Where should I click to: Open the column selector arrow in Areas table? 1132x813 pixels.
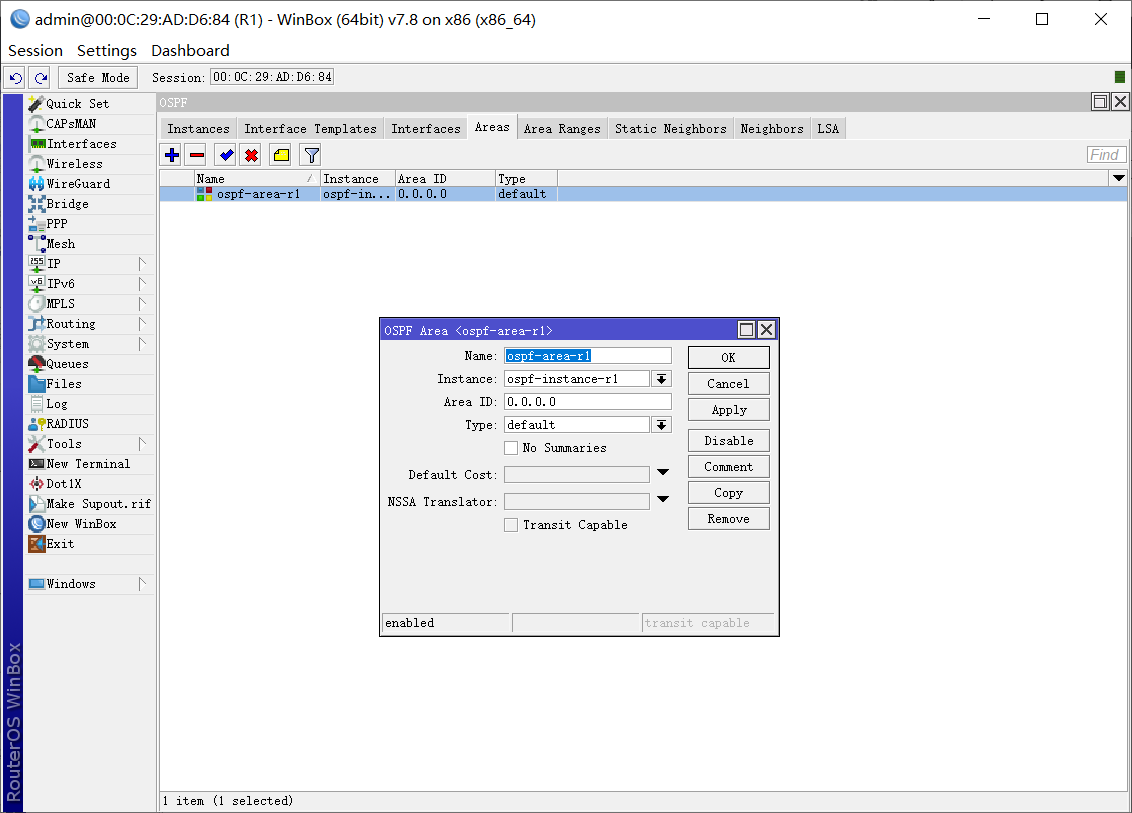(1118, 178)
